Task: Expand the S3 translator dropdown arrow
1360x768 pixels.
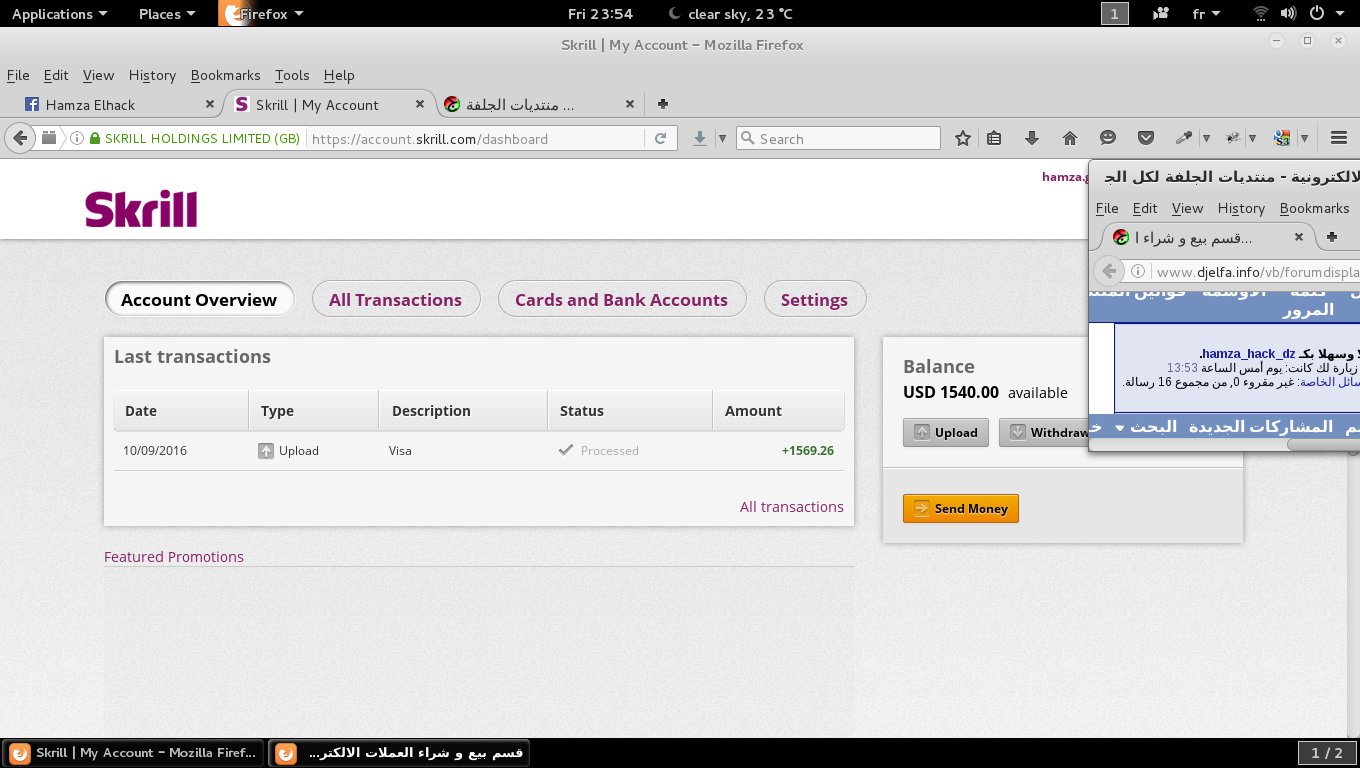Action: tap(1304, 139)
